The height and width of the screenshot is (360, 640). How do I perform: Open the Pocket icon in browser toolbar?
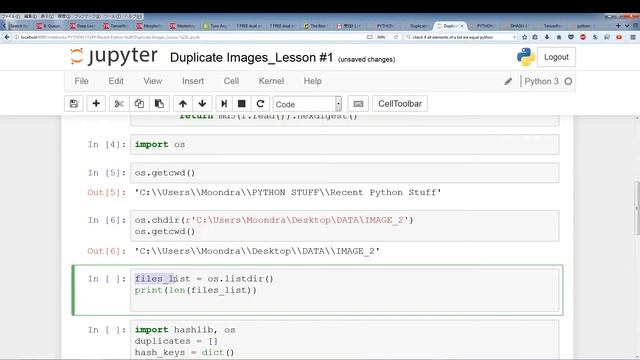click(x=571, y=37)
